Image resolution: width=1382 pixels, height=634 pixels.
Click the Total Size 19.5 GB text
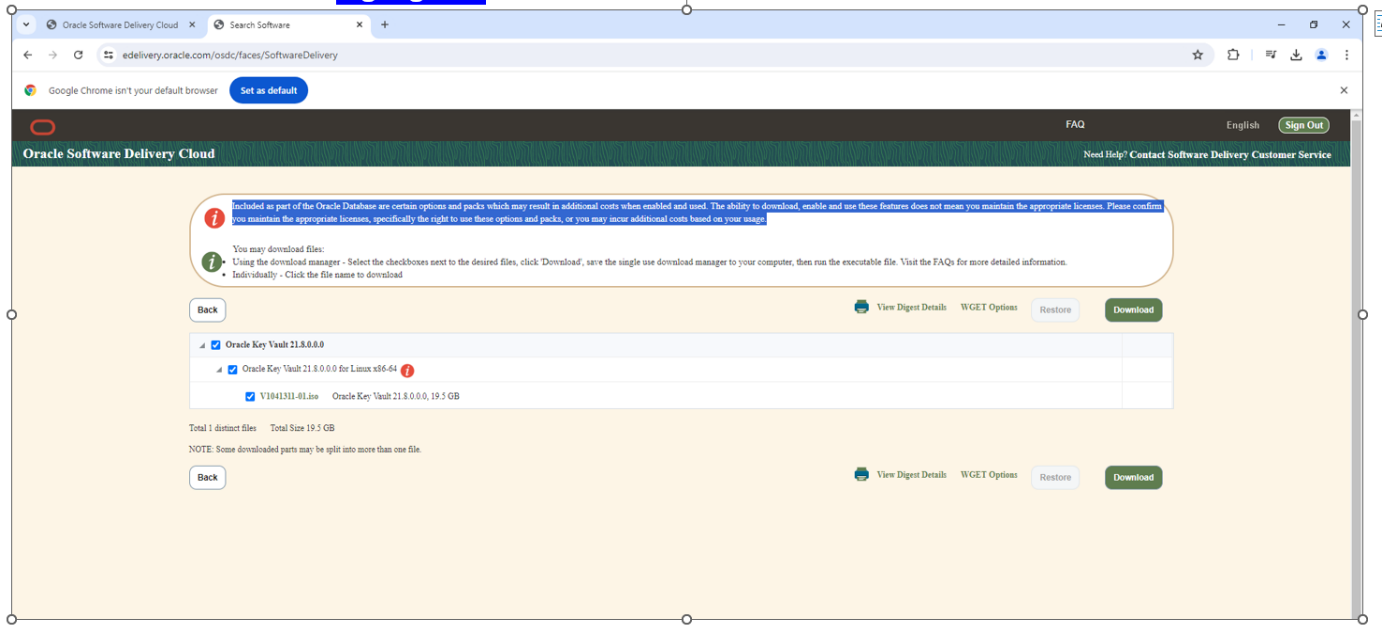coord(302,428)
